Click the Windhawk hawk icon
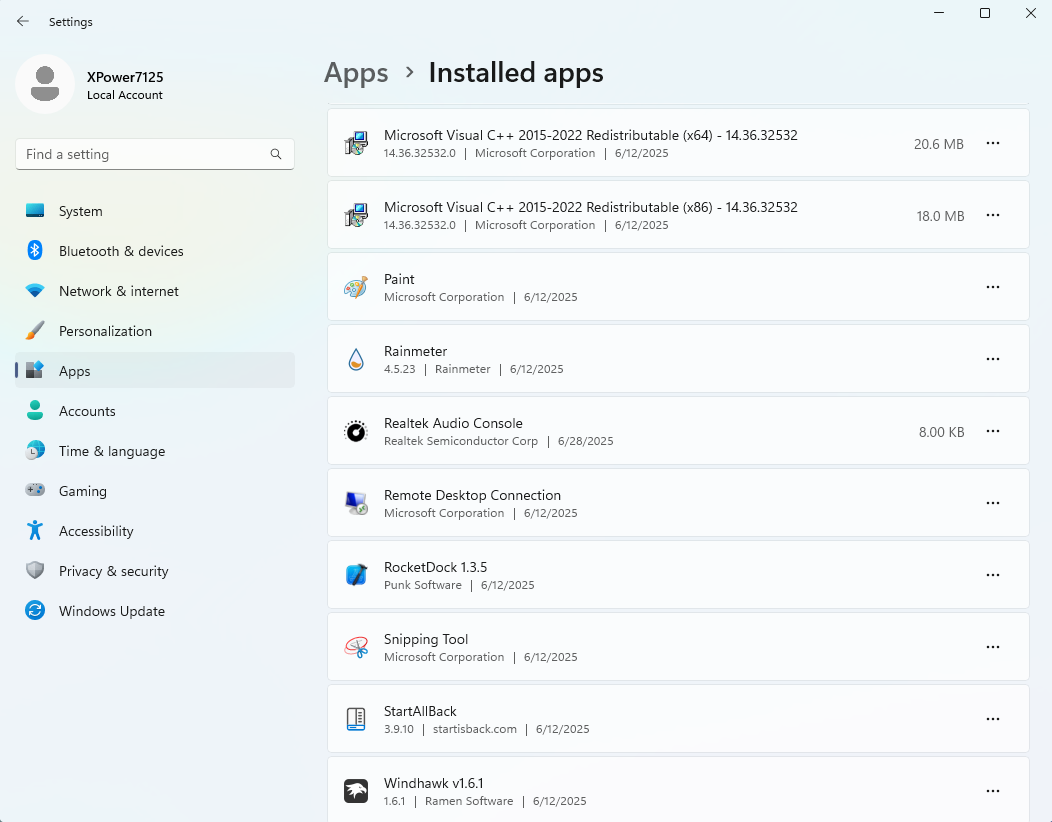1052x822 pixels. pyautogui.click(x=356, y=791)
